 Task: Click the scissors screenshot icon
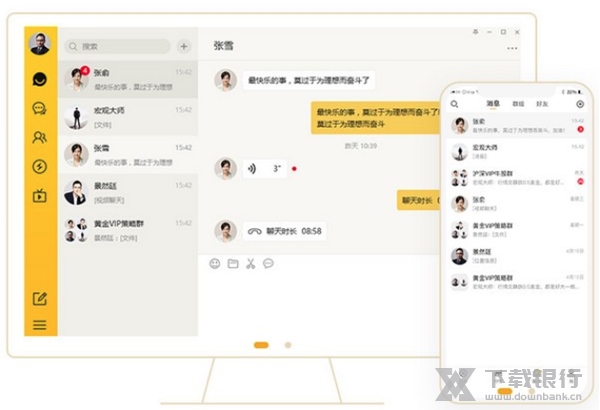coord(251,263)
